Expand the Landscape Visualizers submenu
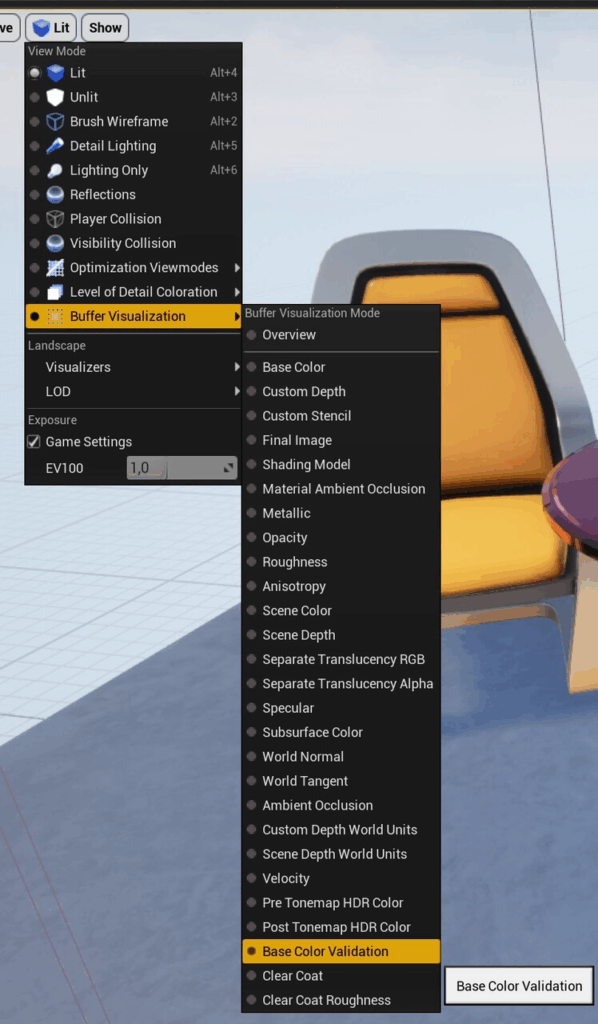Image resolution: width=598 pixels, height=1024 pixels. (x=133, y=367)
